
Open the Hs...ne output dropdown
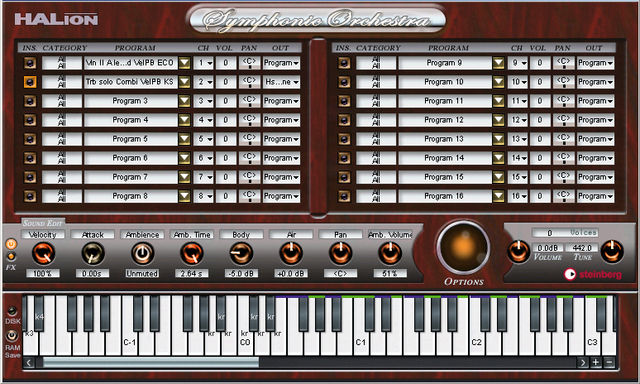[x=281, y=82]
